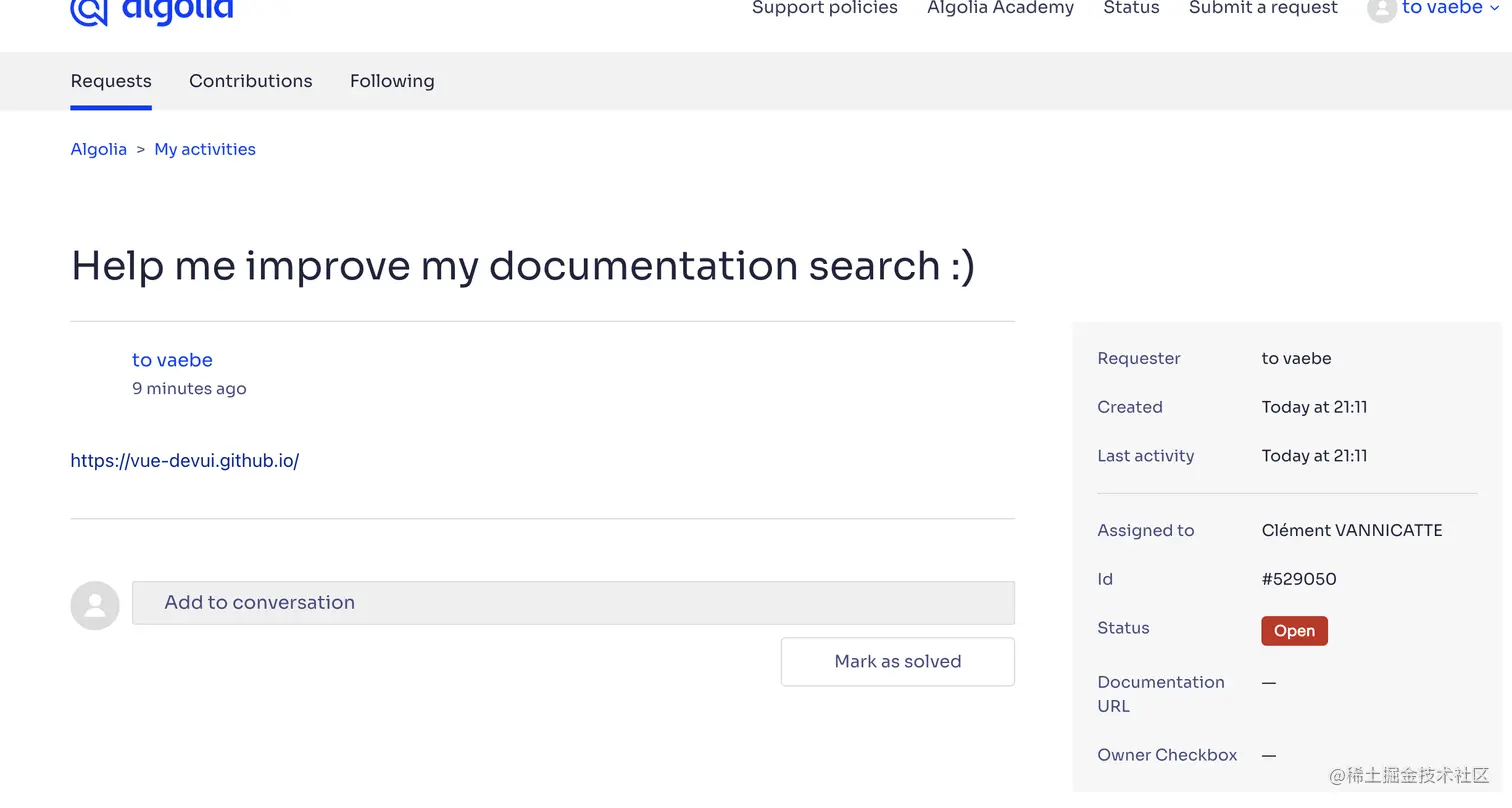Click the Algolia logo
Screen dimensions: 1512x808
152,10
